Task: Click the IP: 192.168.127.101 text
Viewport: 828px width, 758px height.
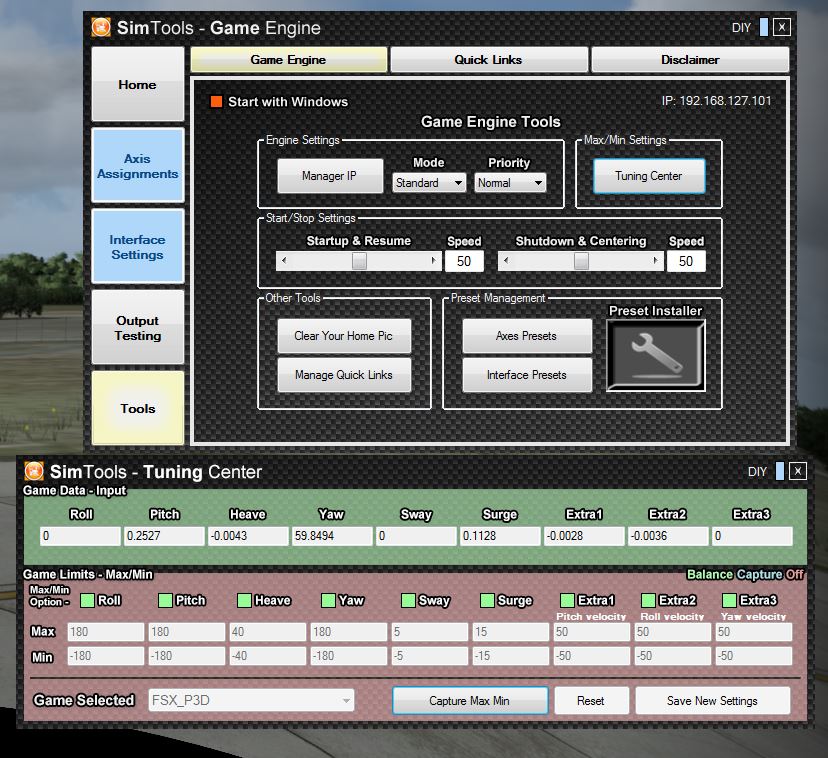Action: tap(717, 101)
